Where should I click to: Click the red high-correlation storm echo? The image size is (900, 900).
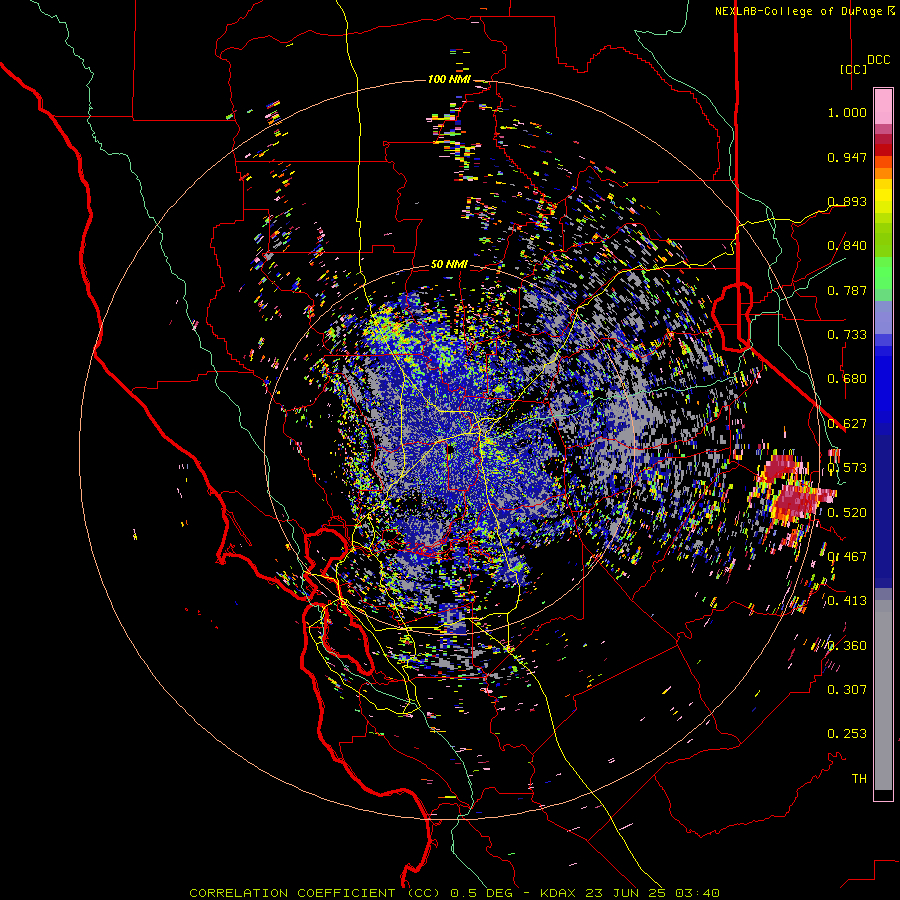tap(795, 499)
